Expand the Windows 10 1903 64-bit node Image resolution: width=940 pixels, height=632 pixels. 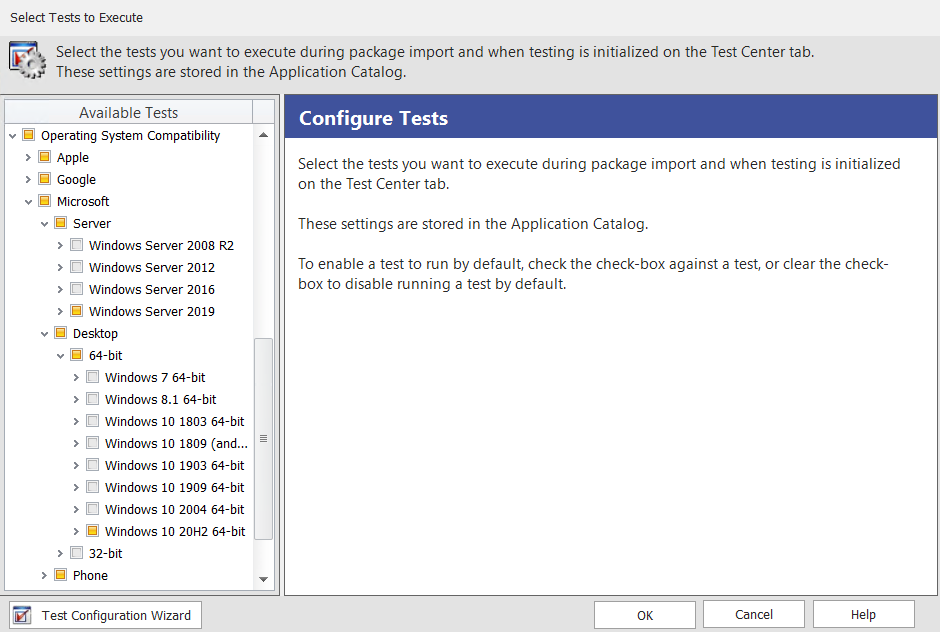pos(76,465)
